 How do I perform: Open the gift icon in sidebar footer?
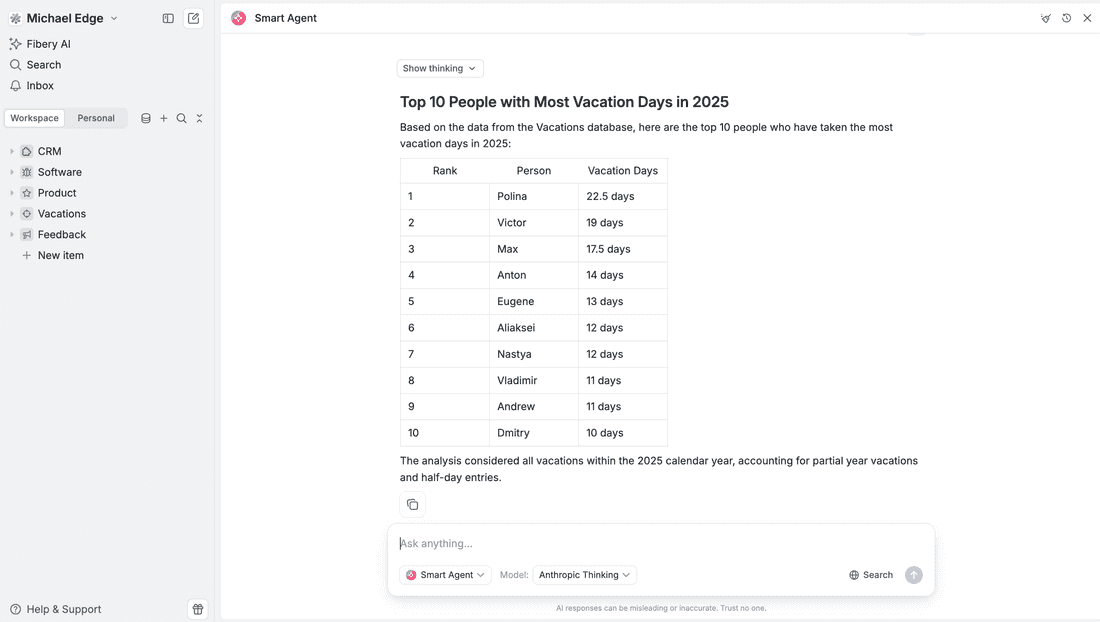198,609
